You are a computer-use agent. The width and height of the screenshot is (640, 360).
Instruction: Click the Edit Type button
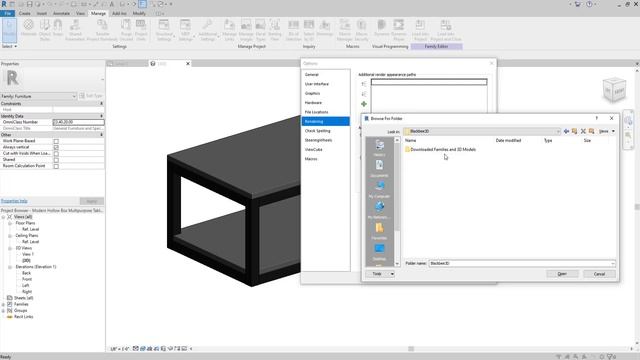[91, 96]
